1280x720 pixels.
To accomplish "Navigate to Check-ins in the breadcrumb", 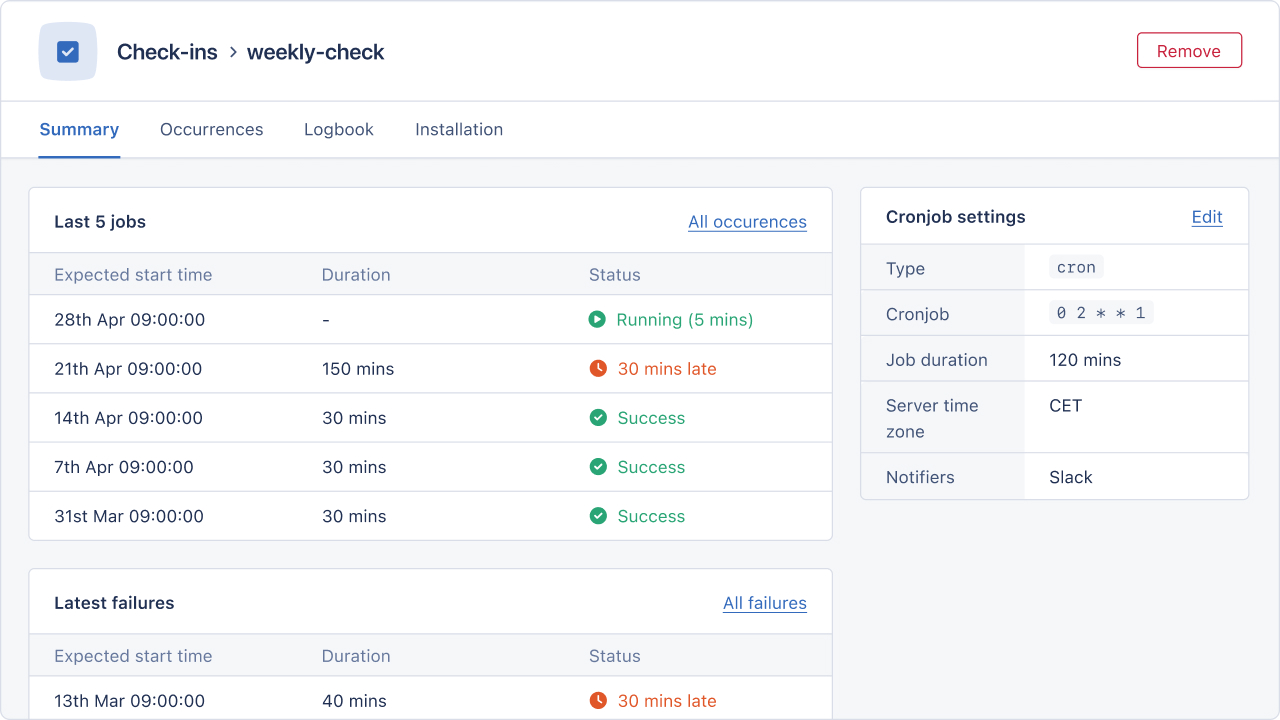I will pos(167,52).
